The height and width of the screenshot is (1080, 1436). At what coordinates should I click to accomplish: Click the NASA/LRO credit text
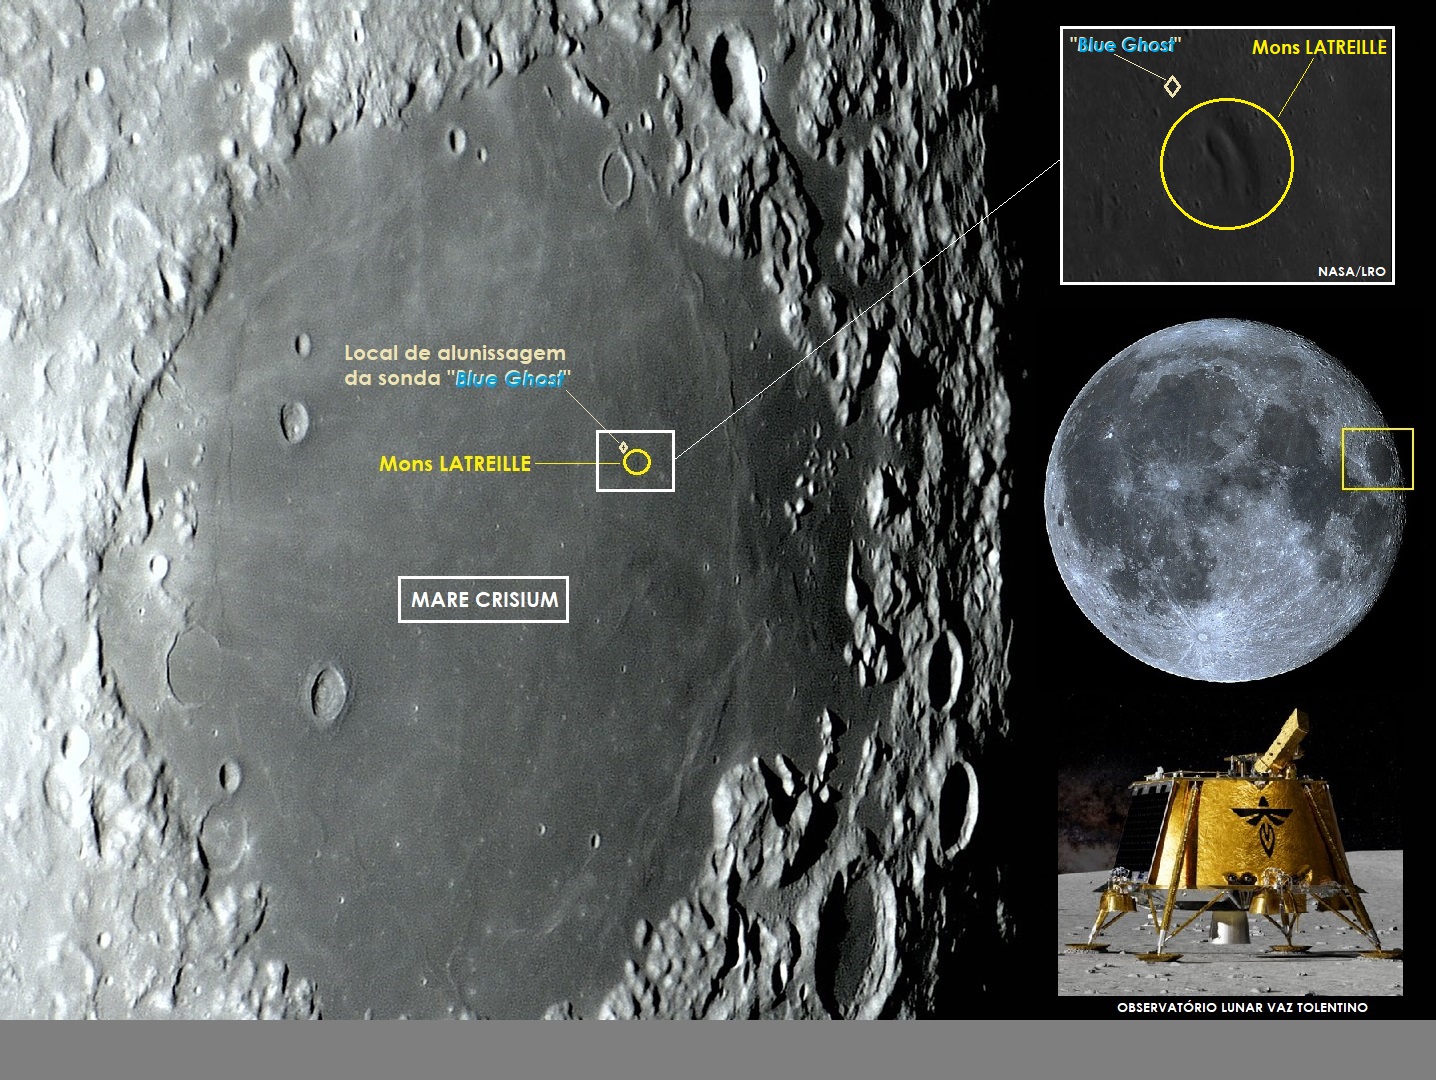click(1351, 271)
